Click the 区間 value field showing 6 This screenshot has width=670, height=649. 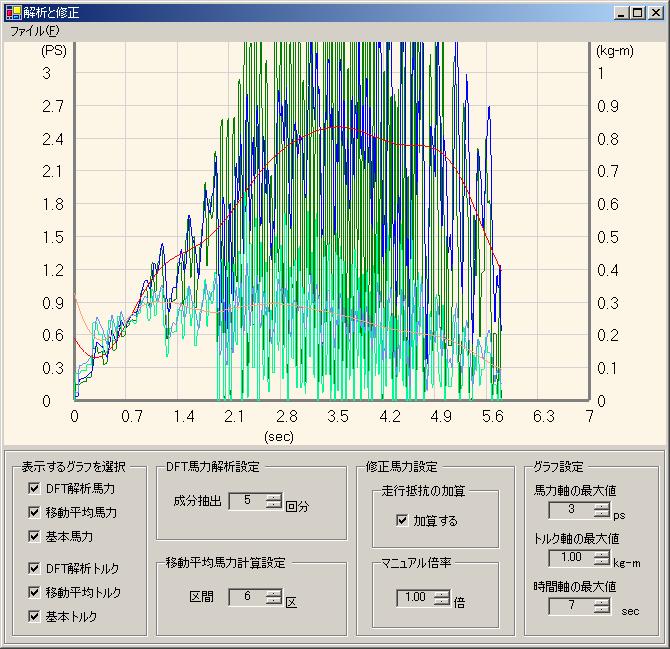[247, 597]
